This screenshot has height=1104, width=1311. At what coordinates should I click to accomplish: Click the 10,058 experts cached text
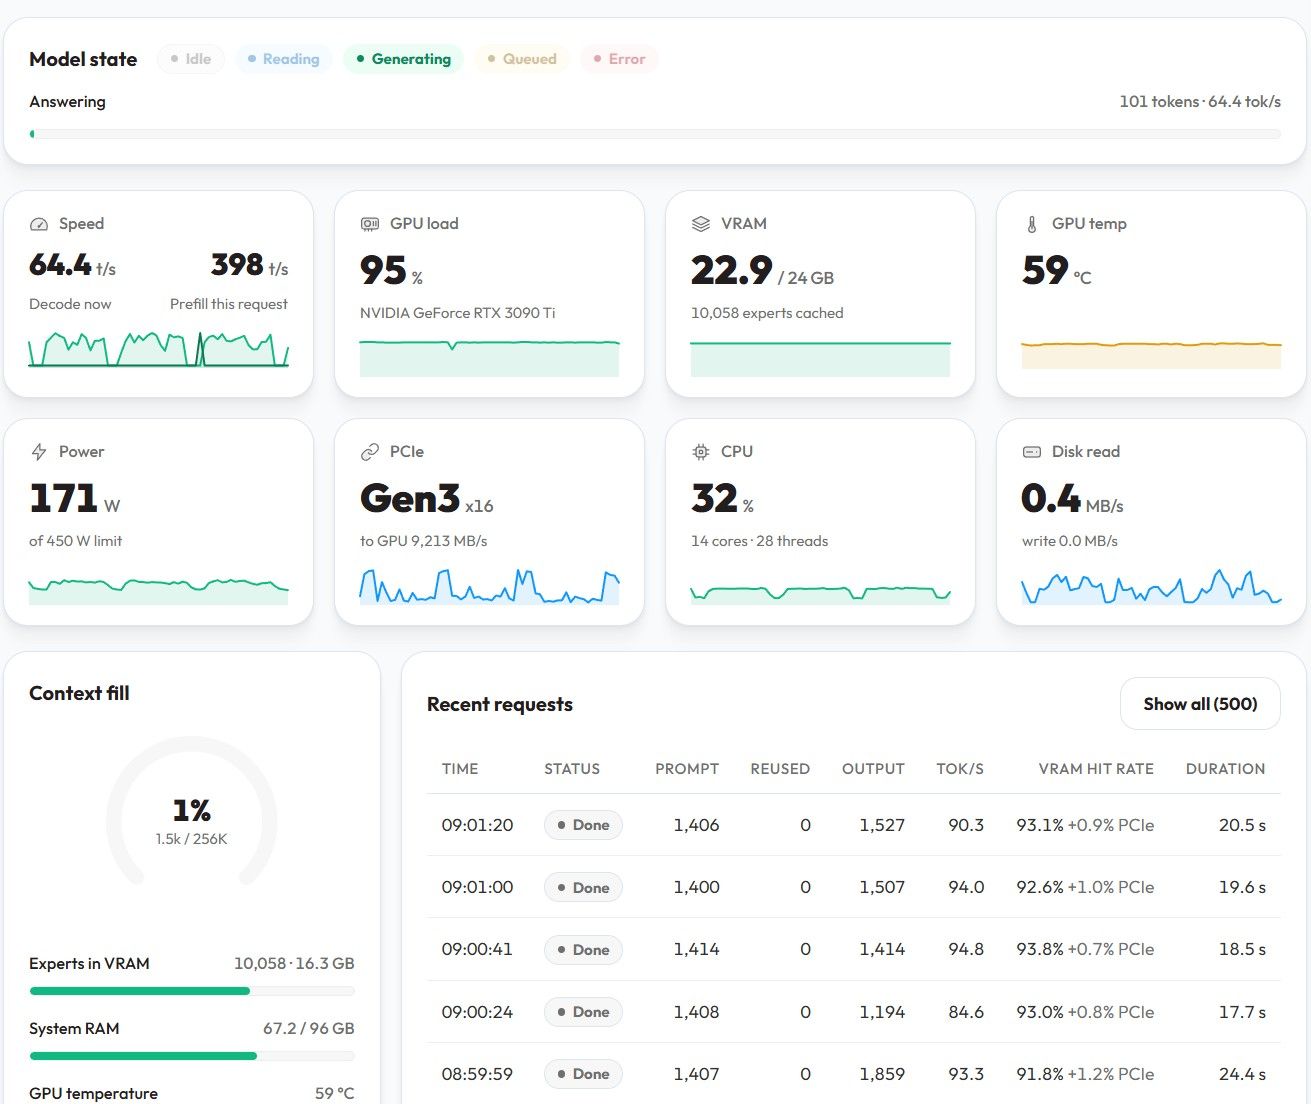tap(767, 313)
